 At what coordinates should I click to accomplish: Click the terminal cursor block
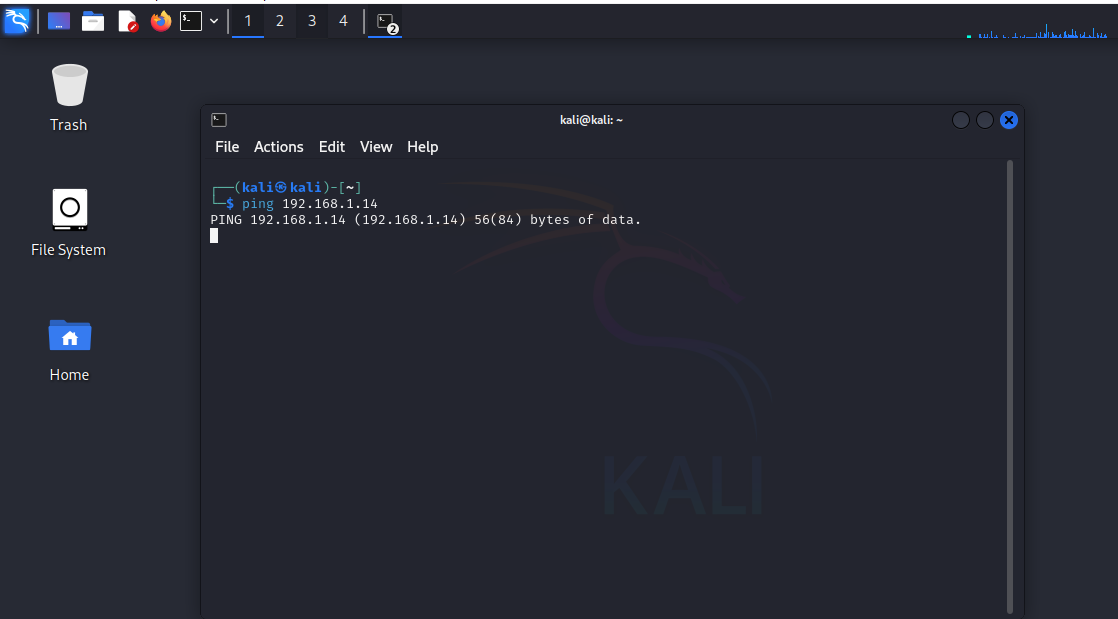pyautogui.click(x=214, y=236)
